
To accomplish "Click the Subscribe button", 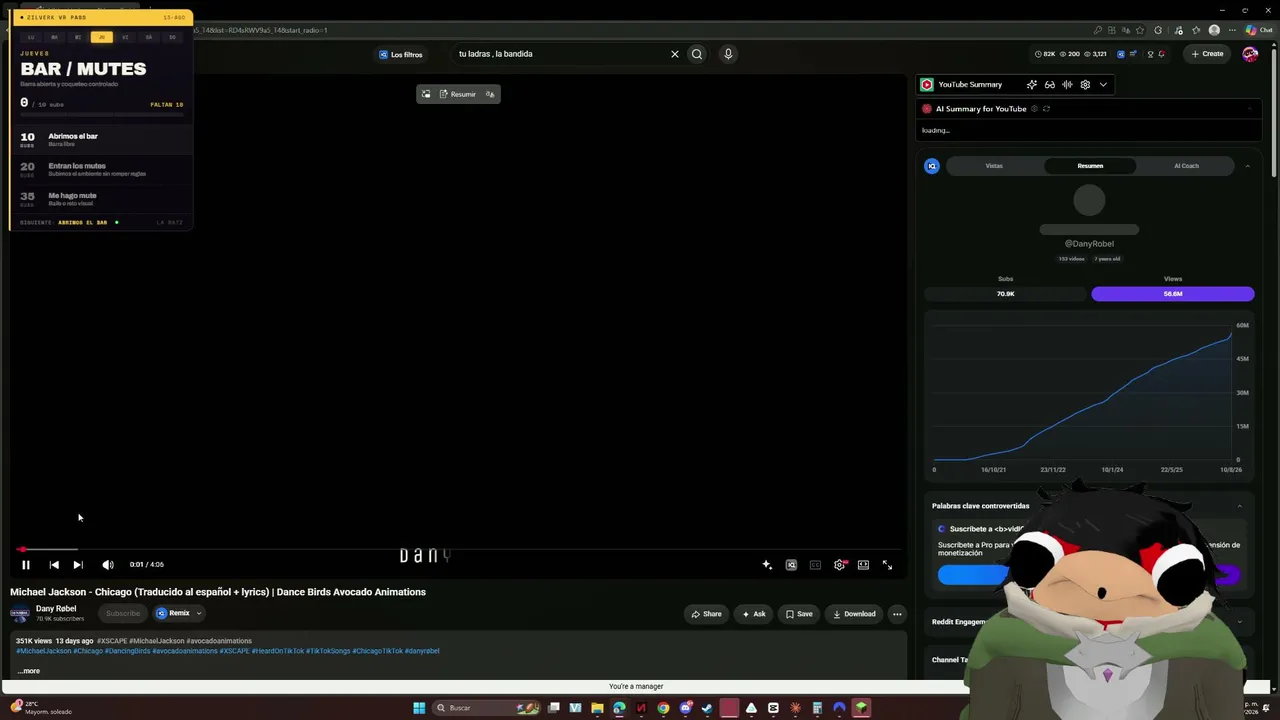I will tap(123, 614).
